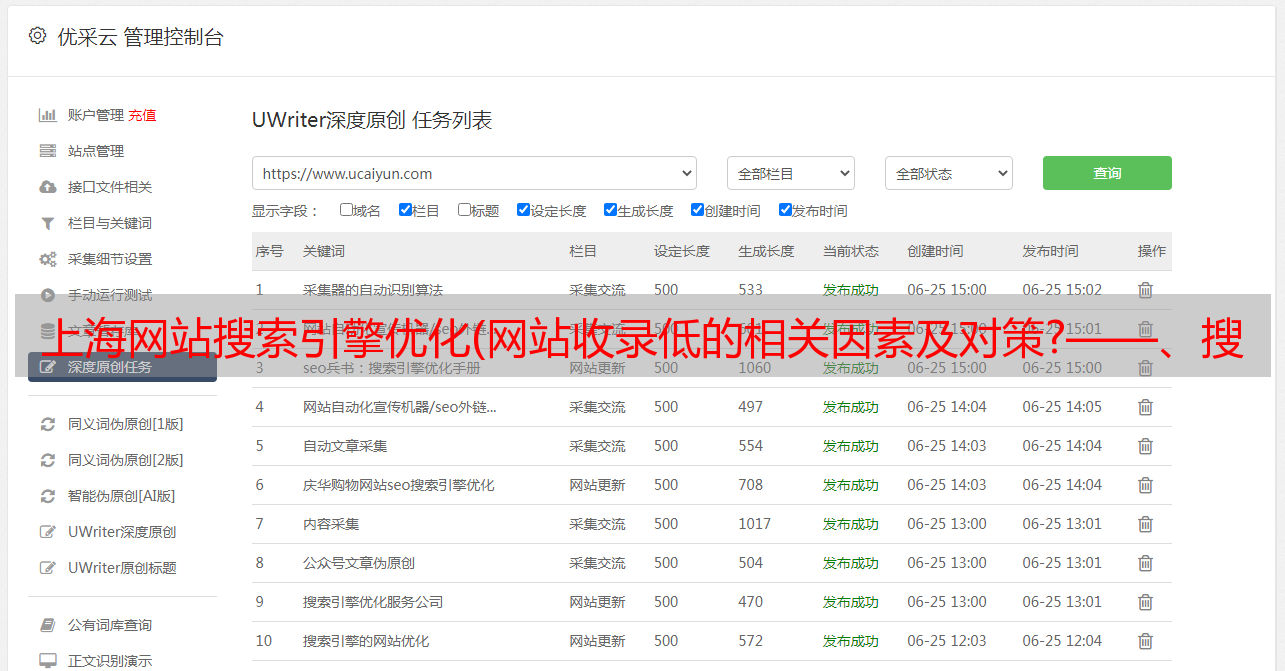The height and width of the screenshot is (671, 1285).
Task: Click the 采集细节设置 gears icon
Action: pyautogui.click(x=47, y=259)
